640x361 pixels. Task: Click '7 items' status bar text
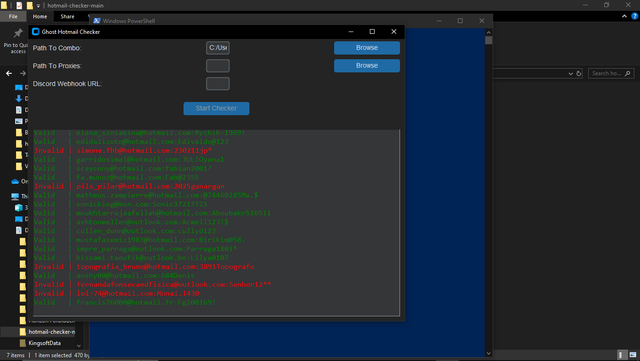click(x=16, y=355)
